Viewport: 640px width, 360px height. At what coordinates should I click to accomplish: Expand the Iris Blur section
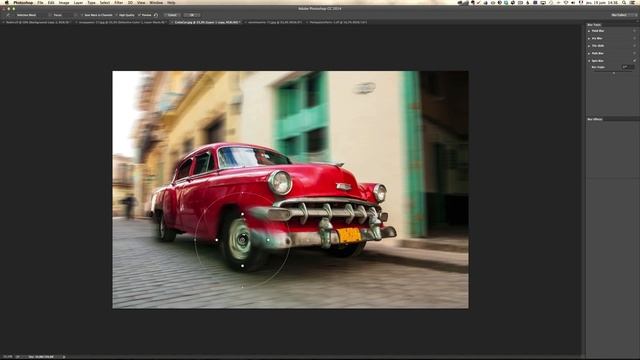click(589, 38)
